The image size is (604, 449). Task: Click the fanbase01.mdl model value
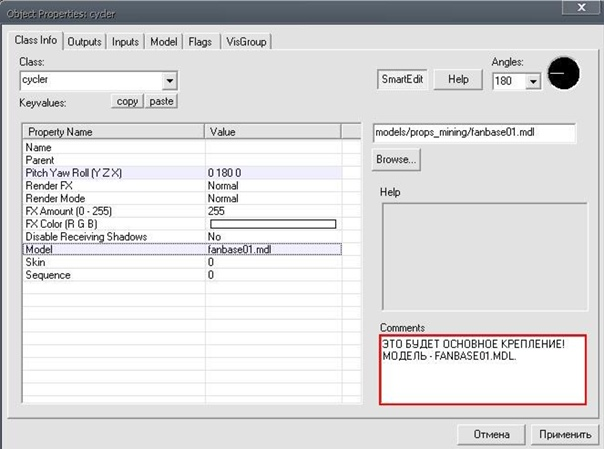pos(240,250)
